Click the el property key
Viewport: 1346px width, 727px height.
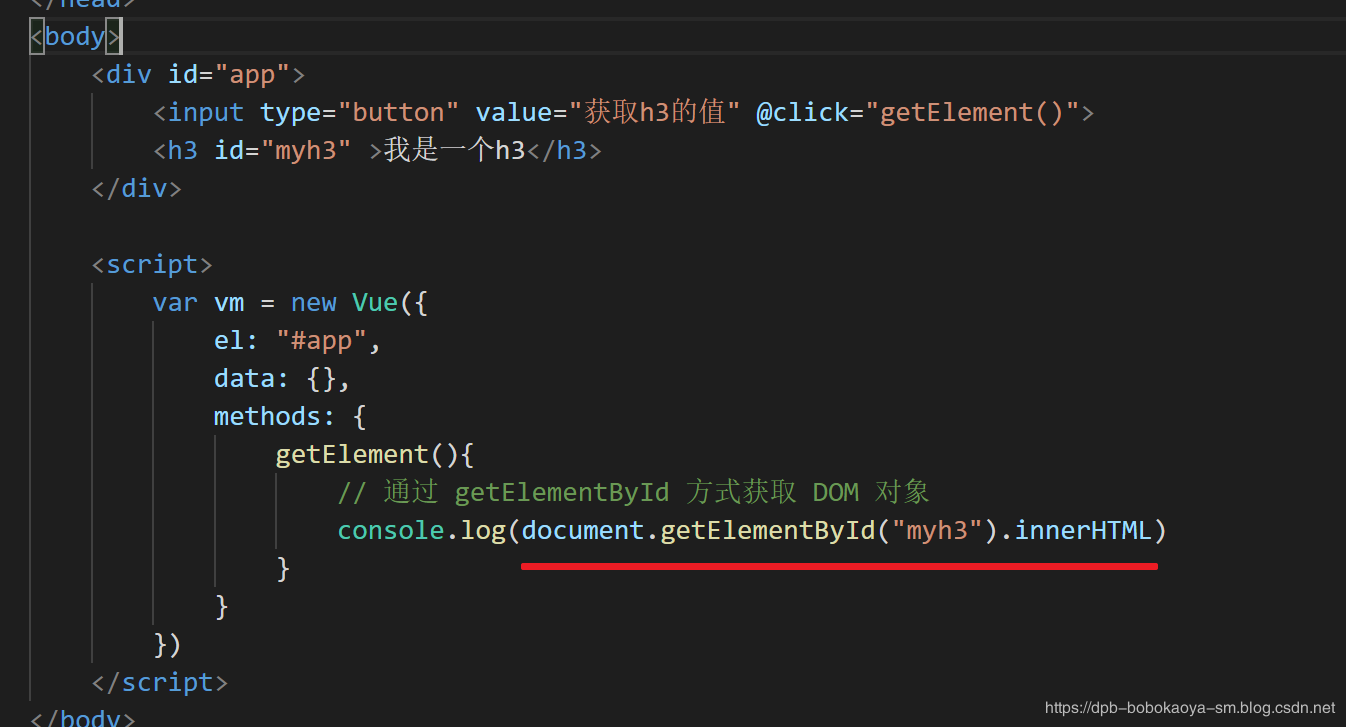pyautogui.click(x=229, y=340)
